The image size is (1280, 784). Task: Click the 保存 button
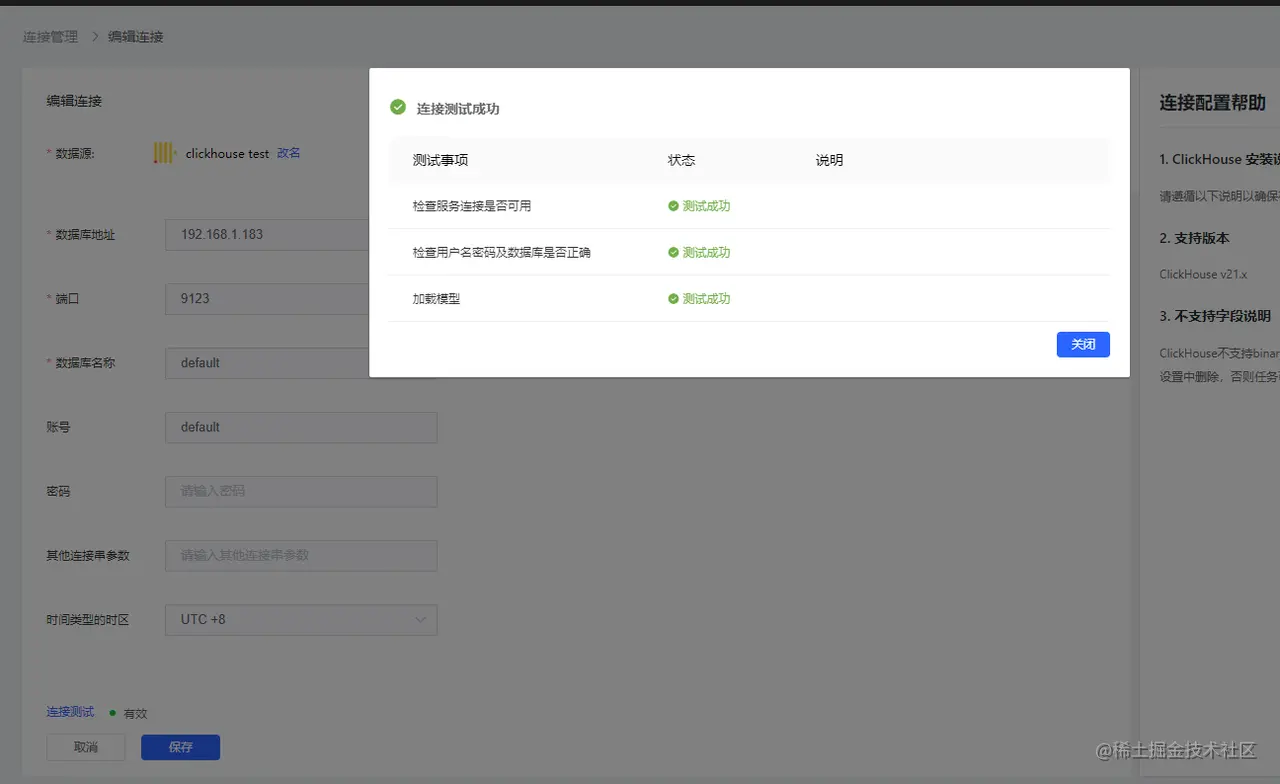pos(180,747)
